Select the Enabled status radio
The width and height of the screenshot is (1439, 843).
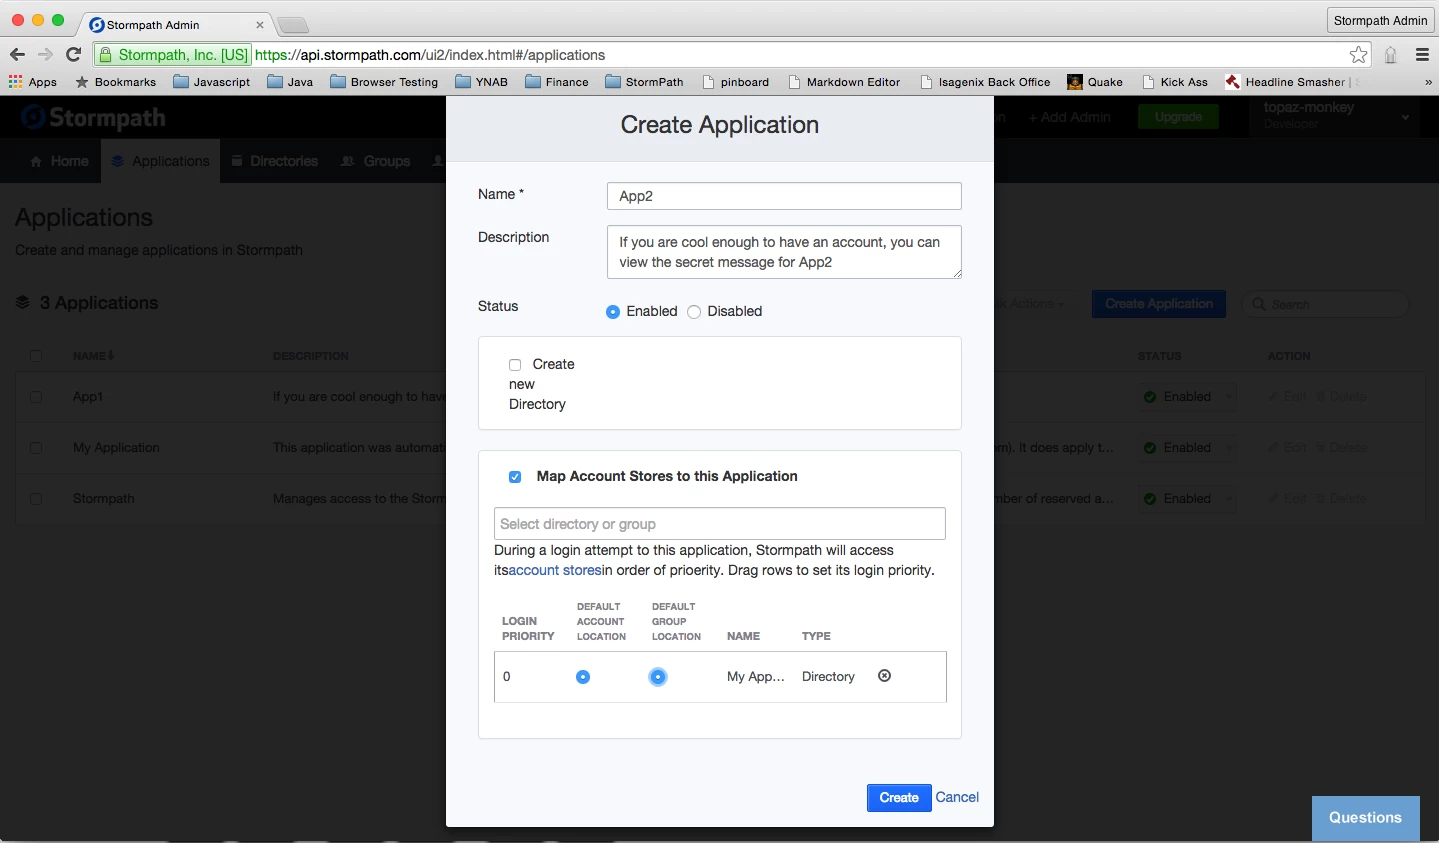click(613, 312)
